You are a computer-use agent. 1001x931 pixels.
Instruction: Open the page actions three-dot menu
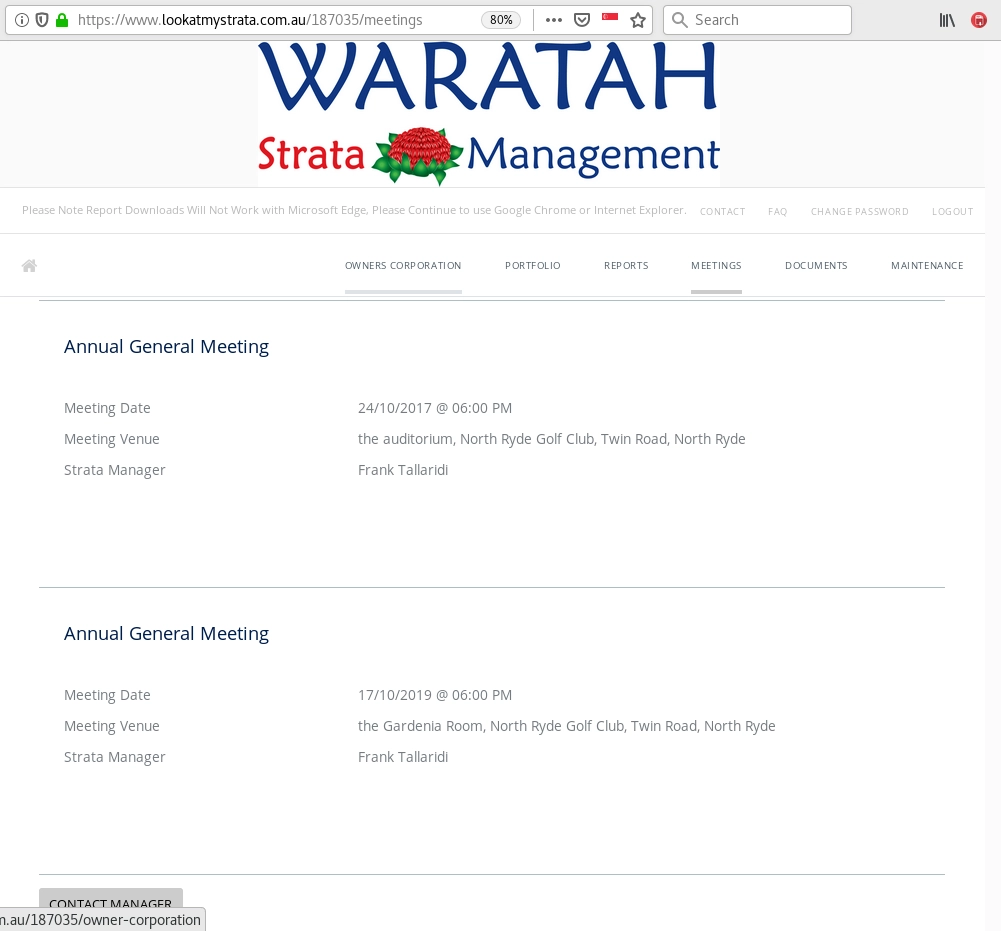click(x=553, y=20)
